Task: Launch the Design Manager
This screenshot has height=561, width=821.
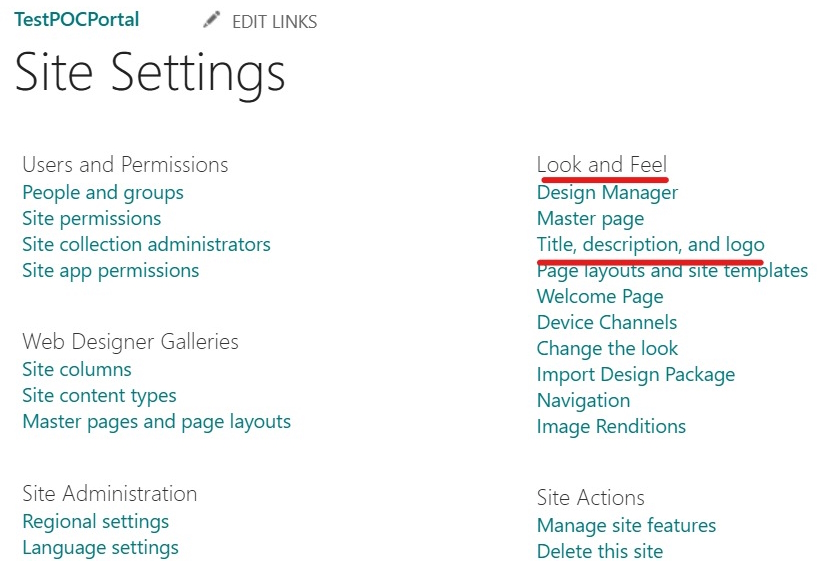Action: 607,192
